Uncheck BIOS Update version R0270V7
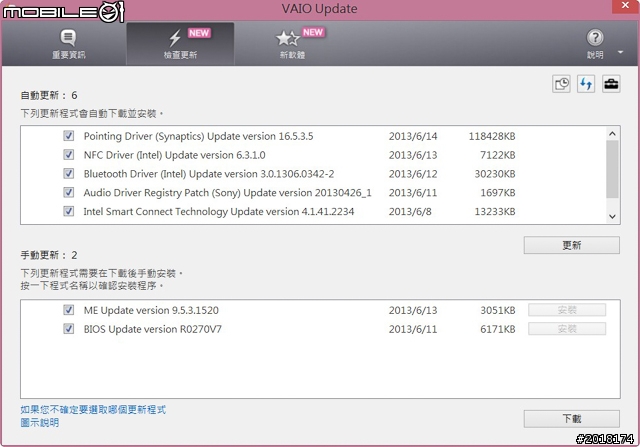The width and height of the screenshot is (640, 447). [x=69, y=329]
